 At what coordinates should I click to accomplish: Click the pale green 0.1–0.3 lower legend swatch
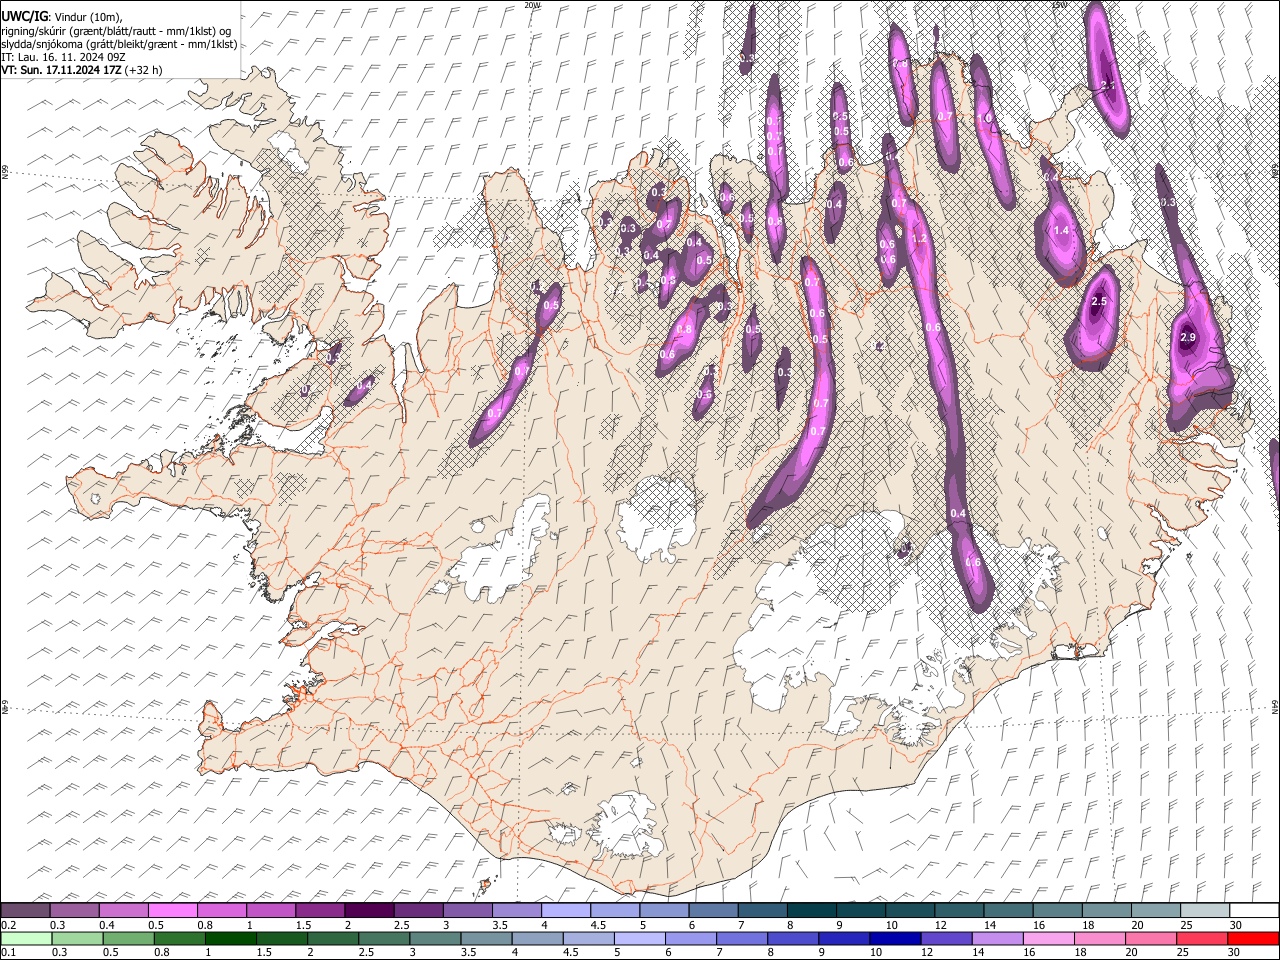pos(27,939)
